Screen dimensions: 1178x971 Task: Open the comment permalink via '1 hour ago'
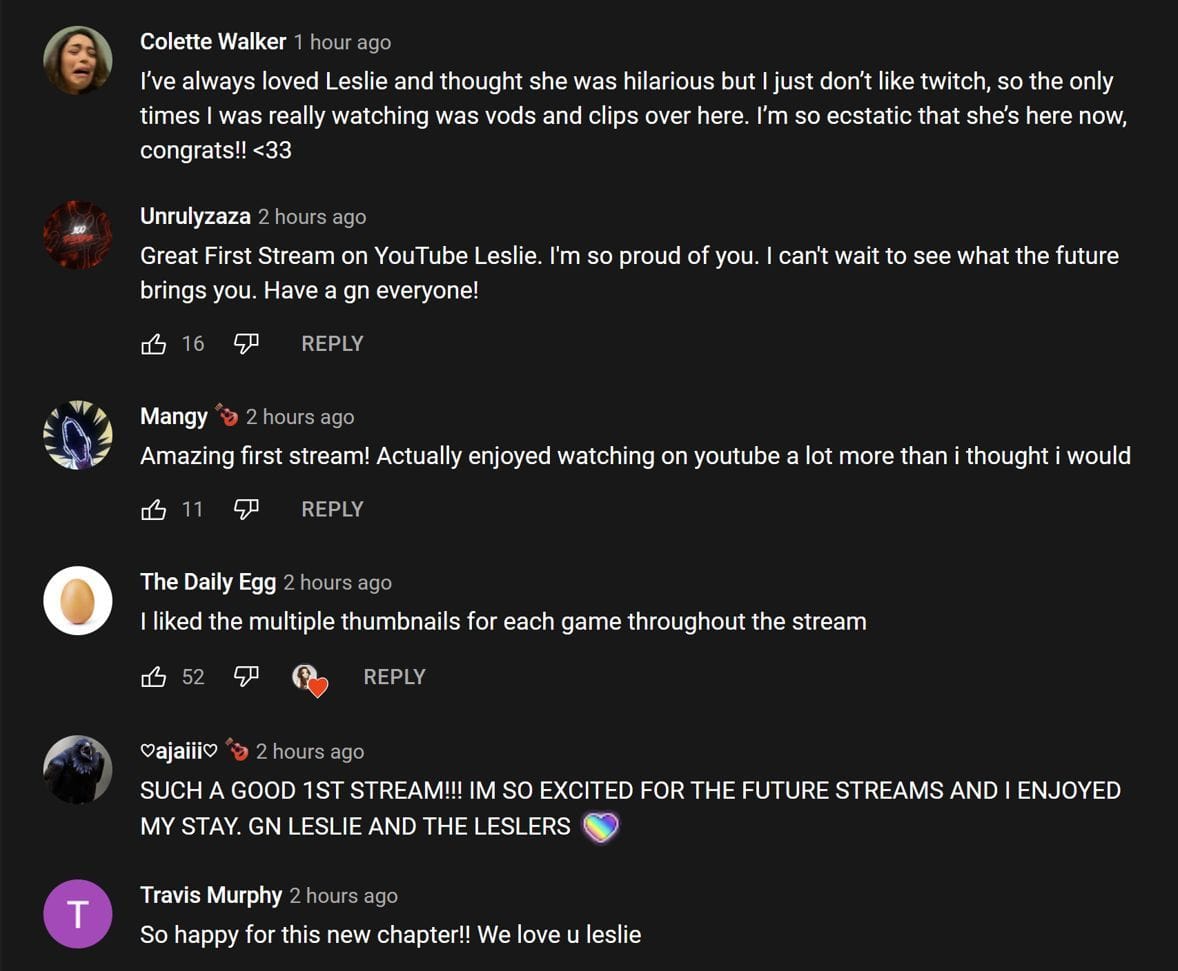tap(341, 42)
